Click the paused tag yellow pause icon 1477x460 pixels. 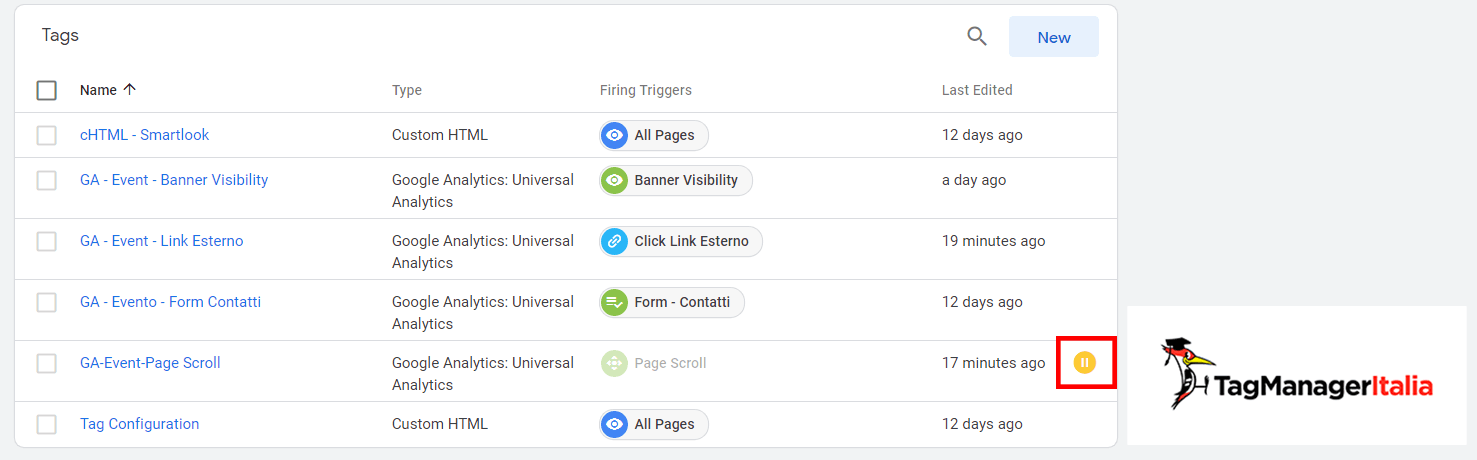1085,362
